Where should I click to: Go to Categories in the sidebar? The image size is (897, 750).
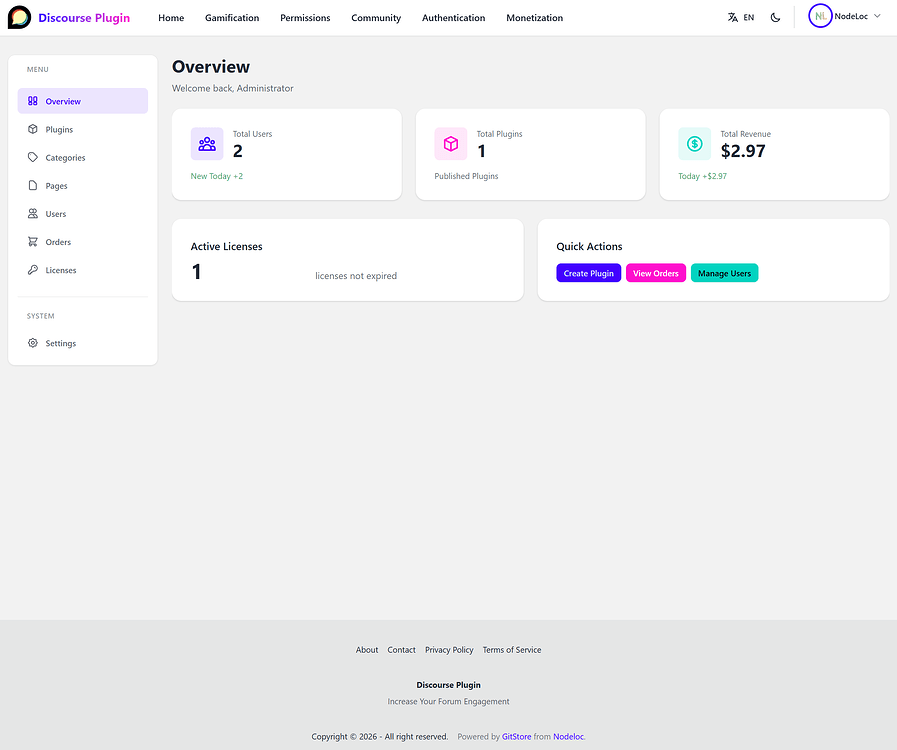[65, 158]
